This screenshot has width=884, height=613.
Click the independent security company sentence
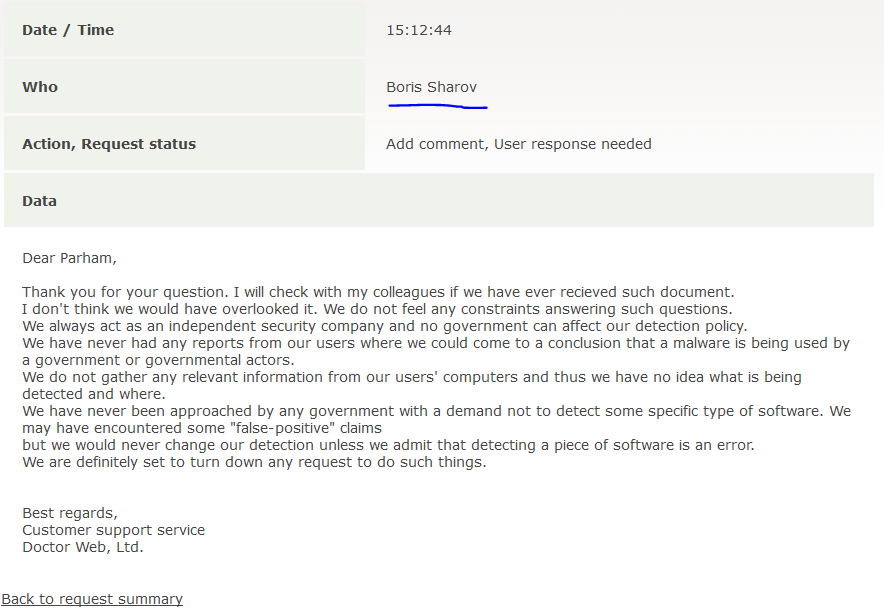pos(384,326)
